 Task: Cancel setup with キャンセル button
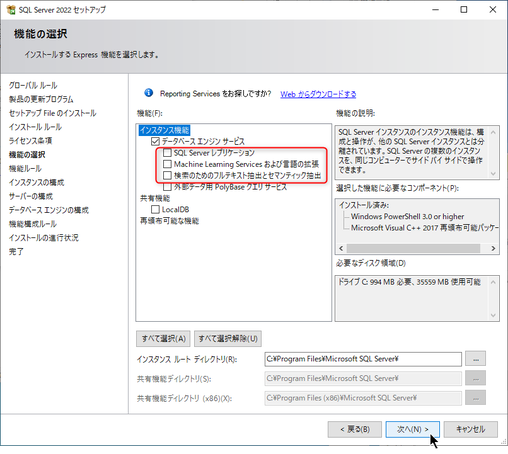point(471,429)
